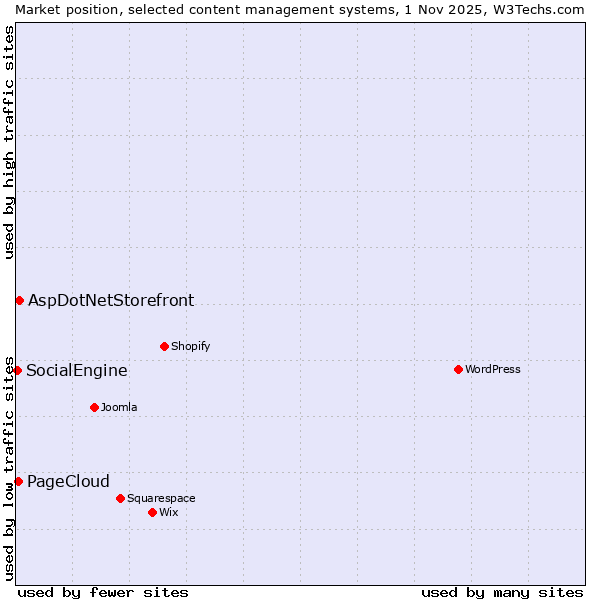Click the red WordPress data point marker
Image resolution: width=600 pixels, height=600 pixels.
tap(458, 369)
